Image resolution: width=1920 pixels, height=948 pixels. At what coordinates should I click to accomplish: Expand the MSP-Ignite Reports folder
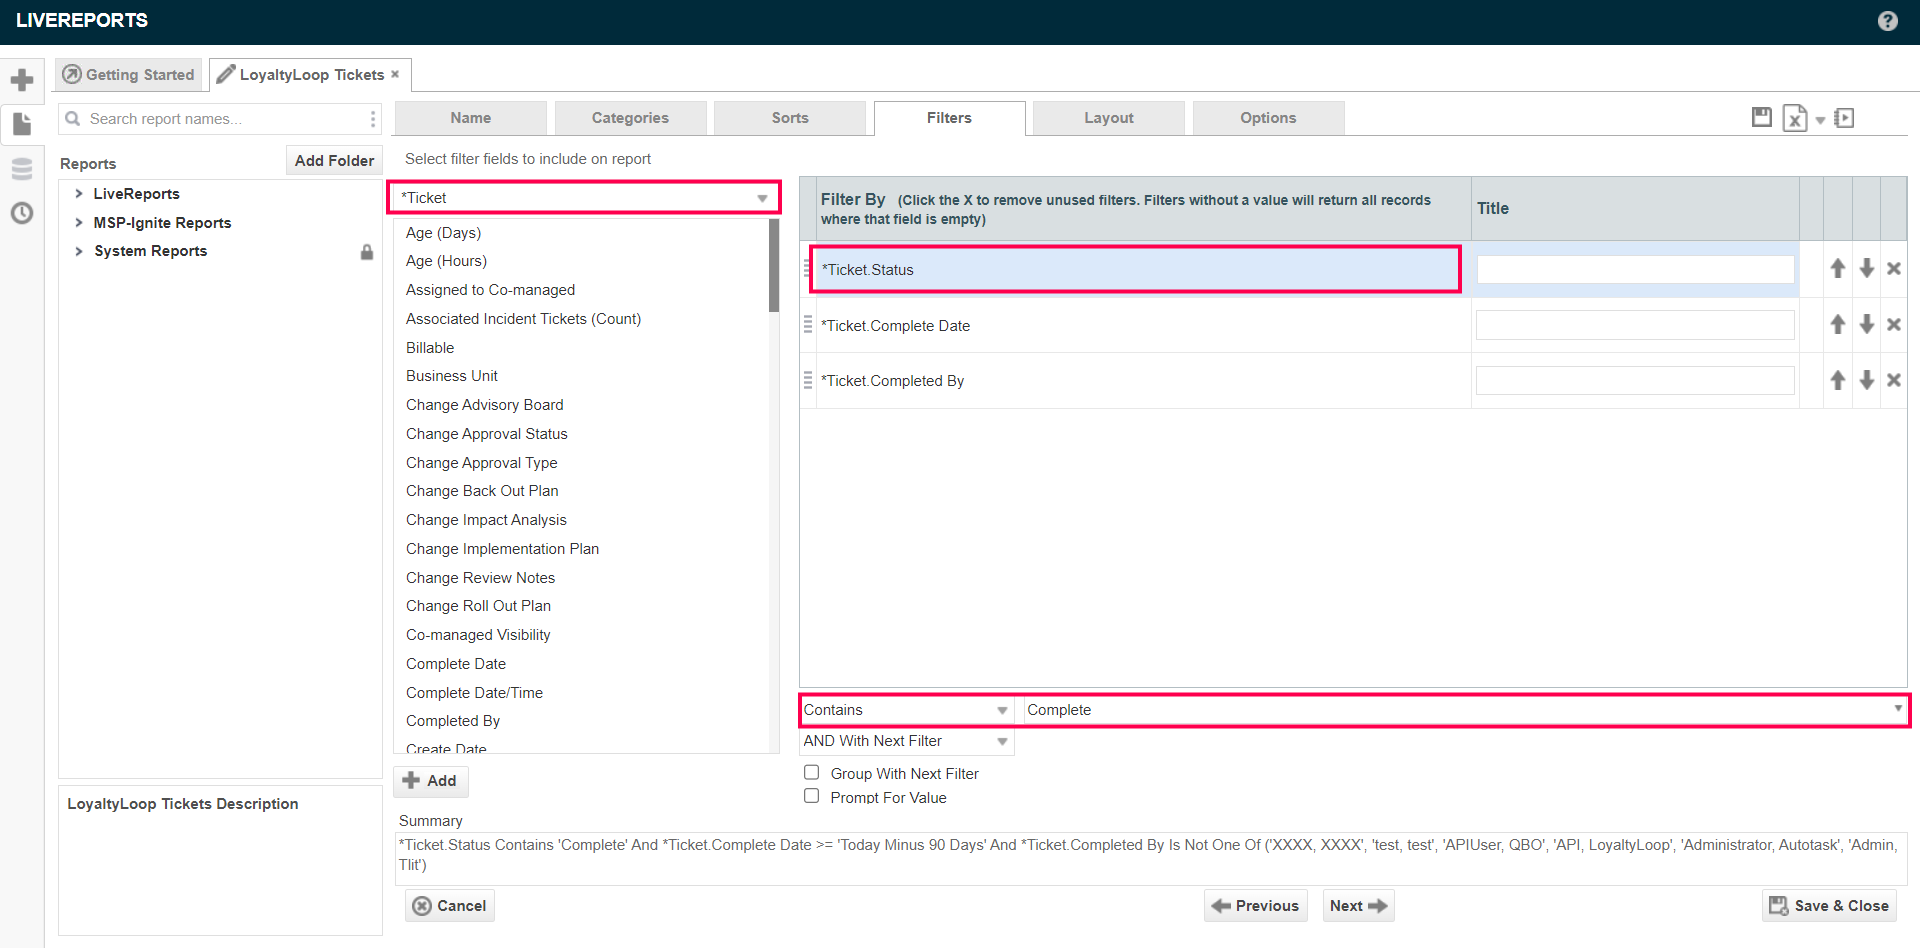(79, 222)
